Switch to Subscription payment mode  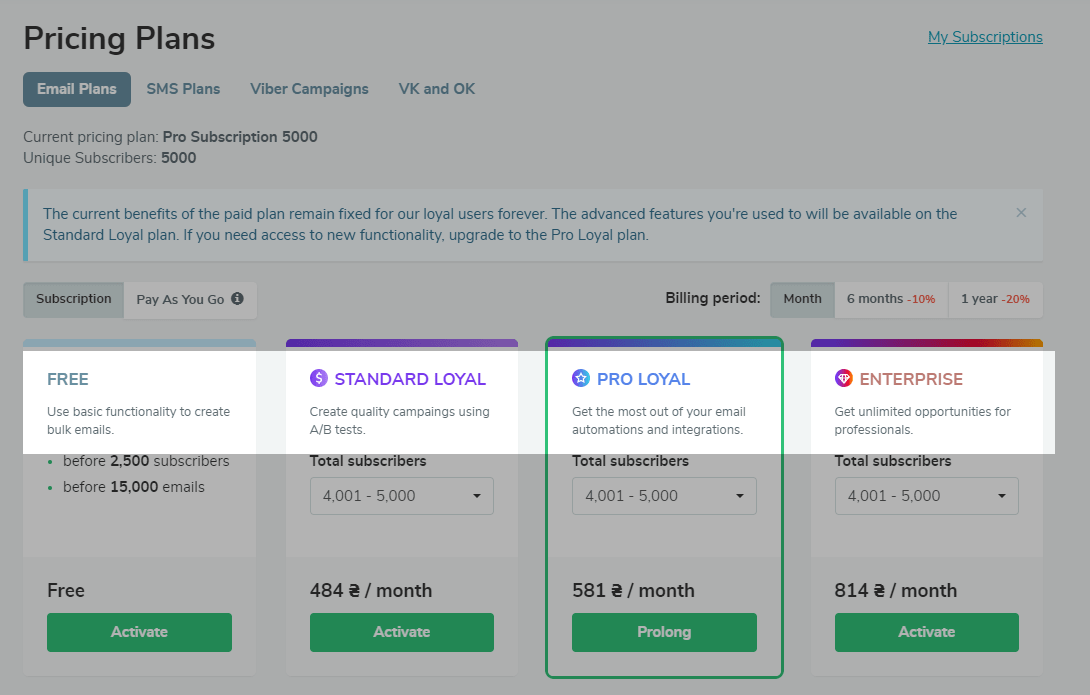pyautogui.click(x=74, y=300)
